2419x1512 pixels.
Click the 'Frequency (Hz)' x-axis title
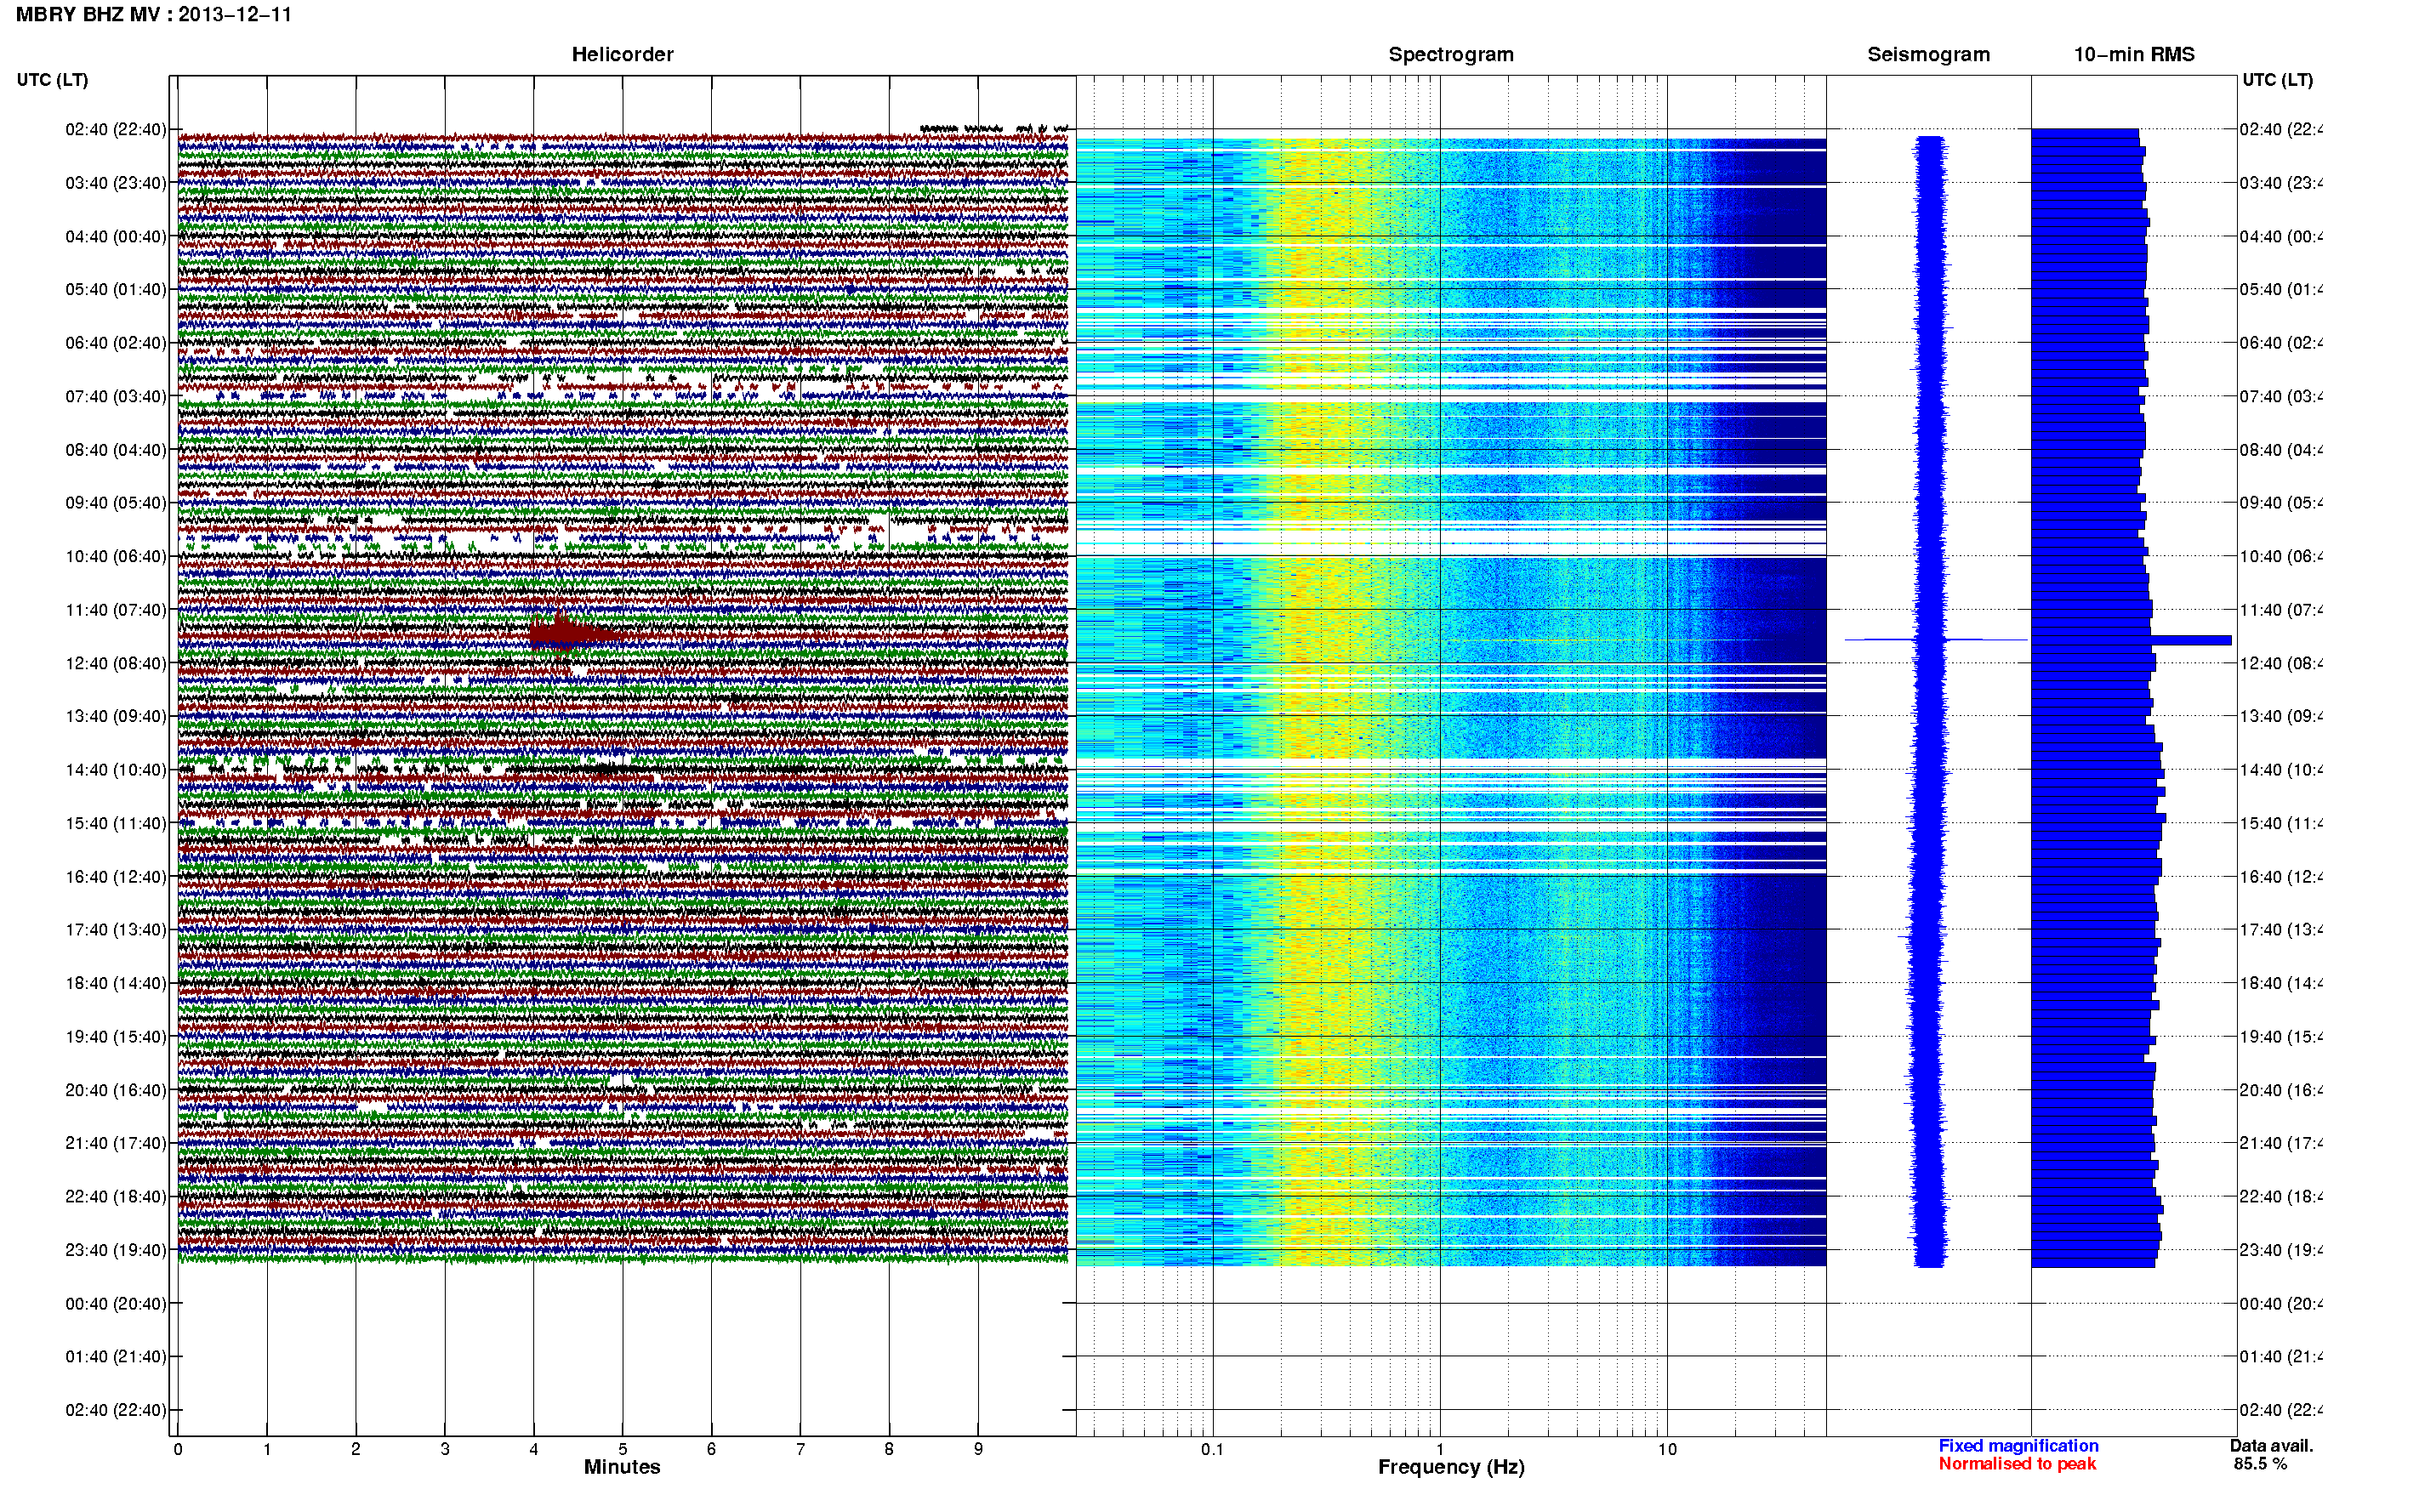(1451, 1468)
